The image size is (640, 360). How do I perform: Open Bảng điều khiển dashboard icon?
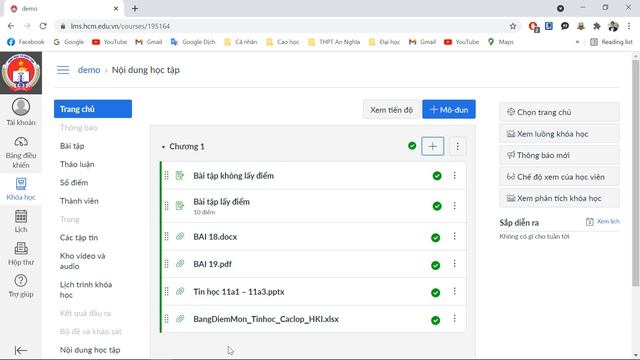(x=21, y=152)
